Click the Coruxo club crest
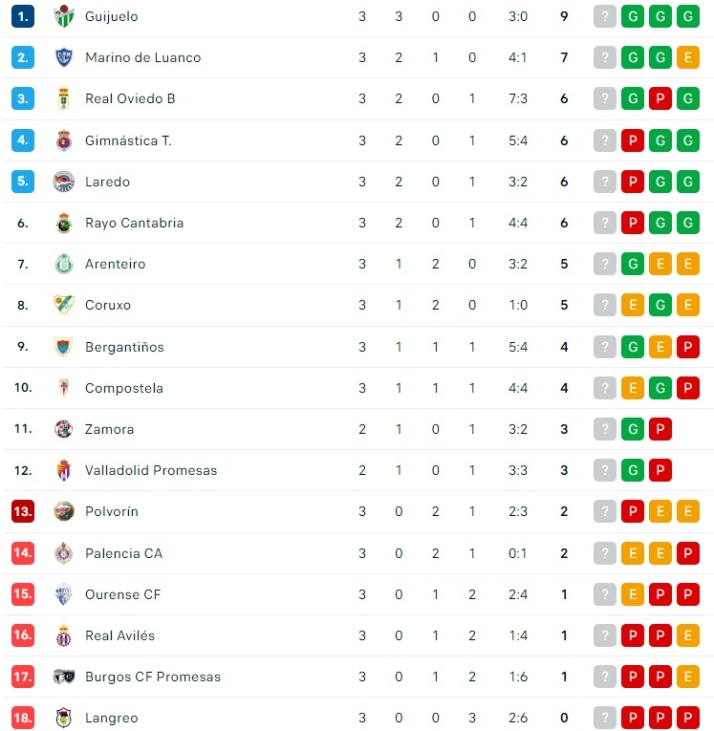The height and width of the screenshot is (731, 714). click(x=64, y=305)
